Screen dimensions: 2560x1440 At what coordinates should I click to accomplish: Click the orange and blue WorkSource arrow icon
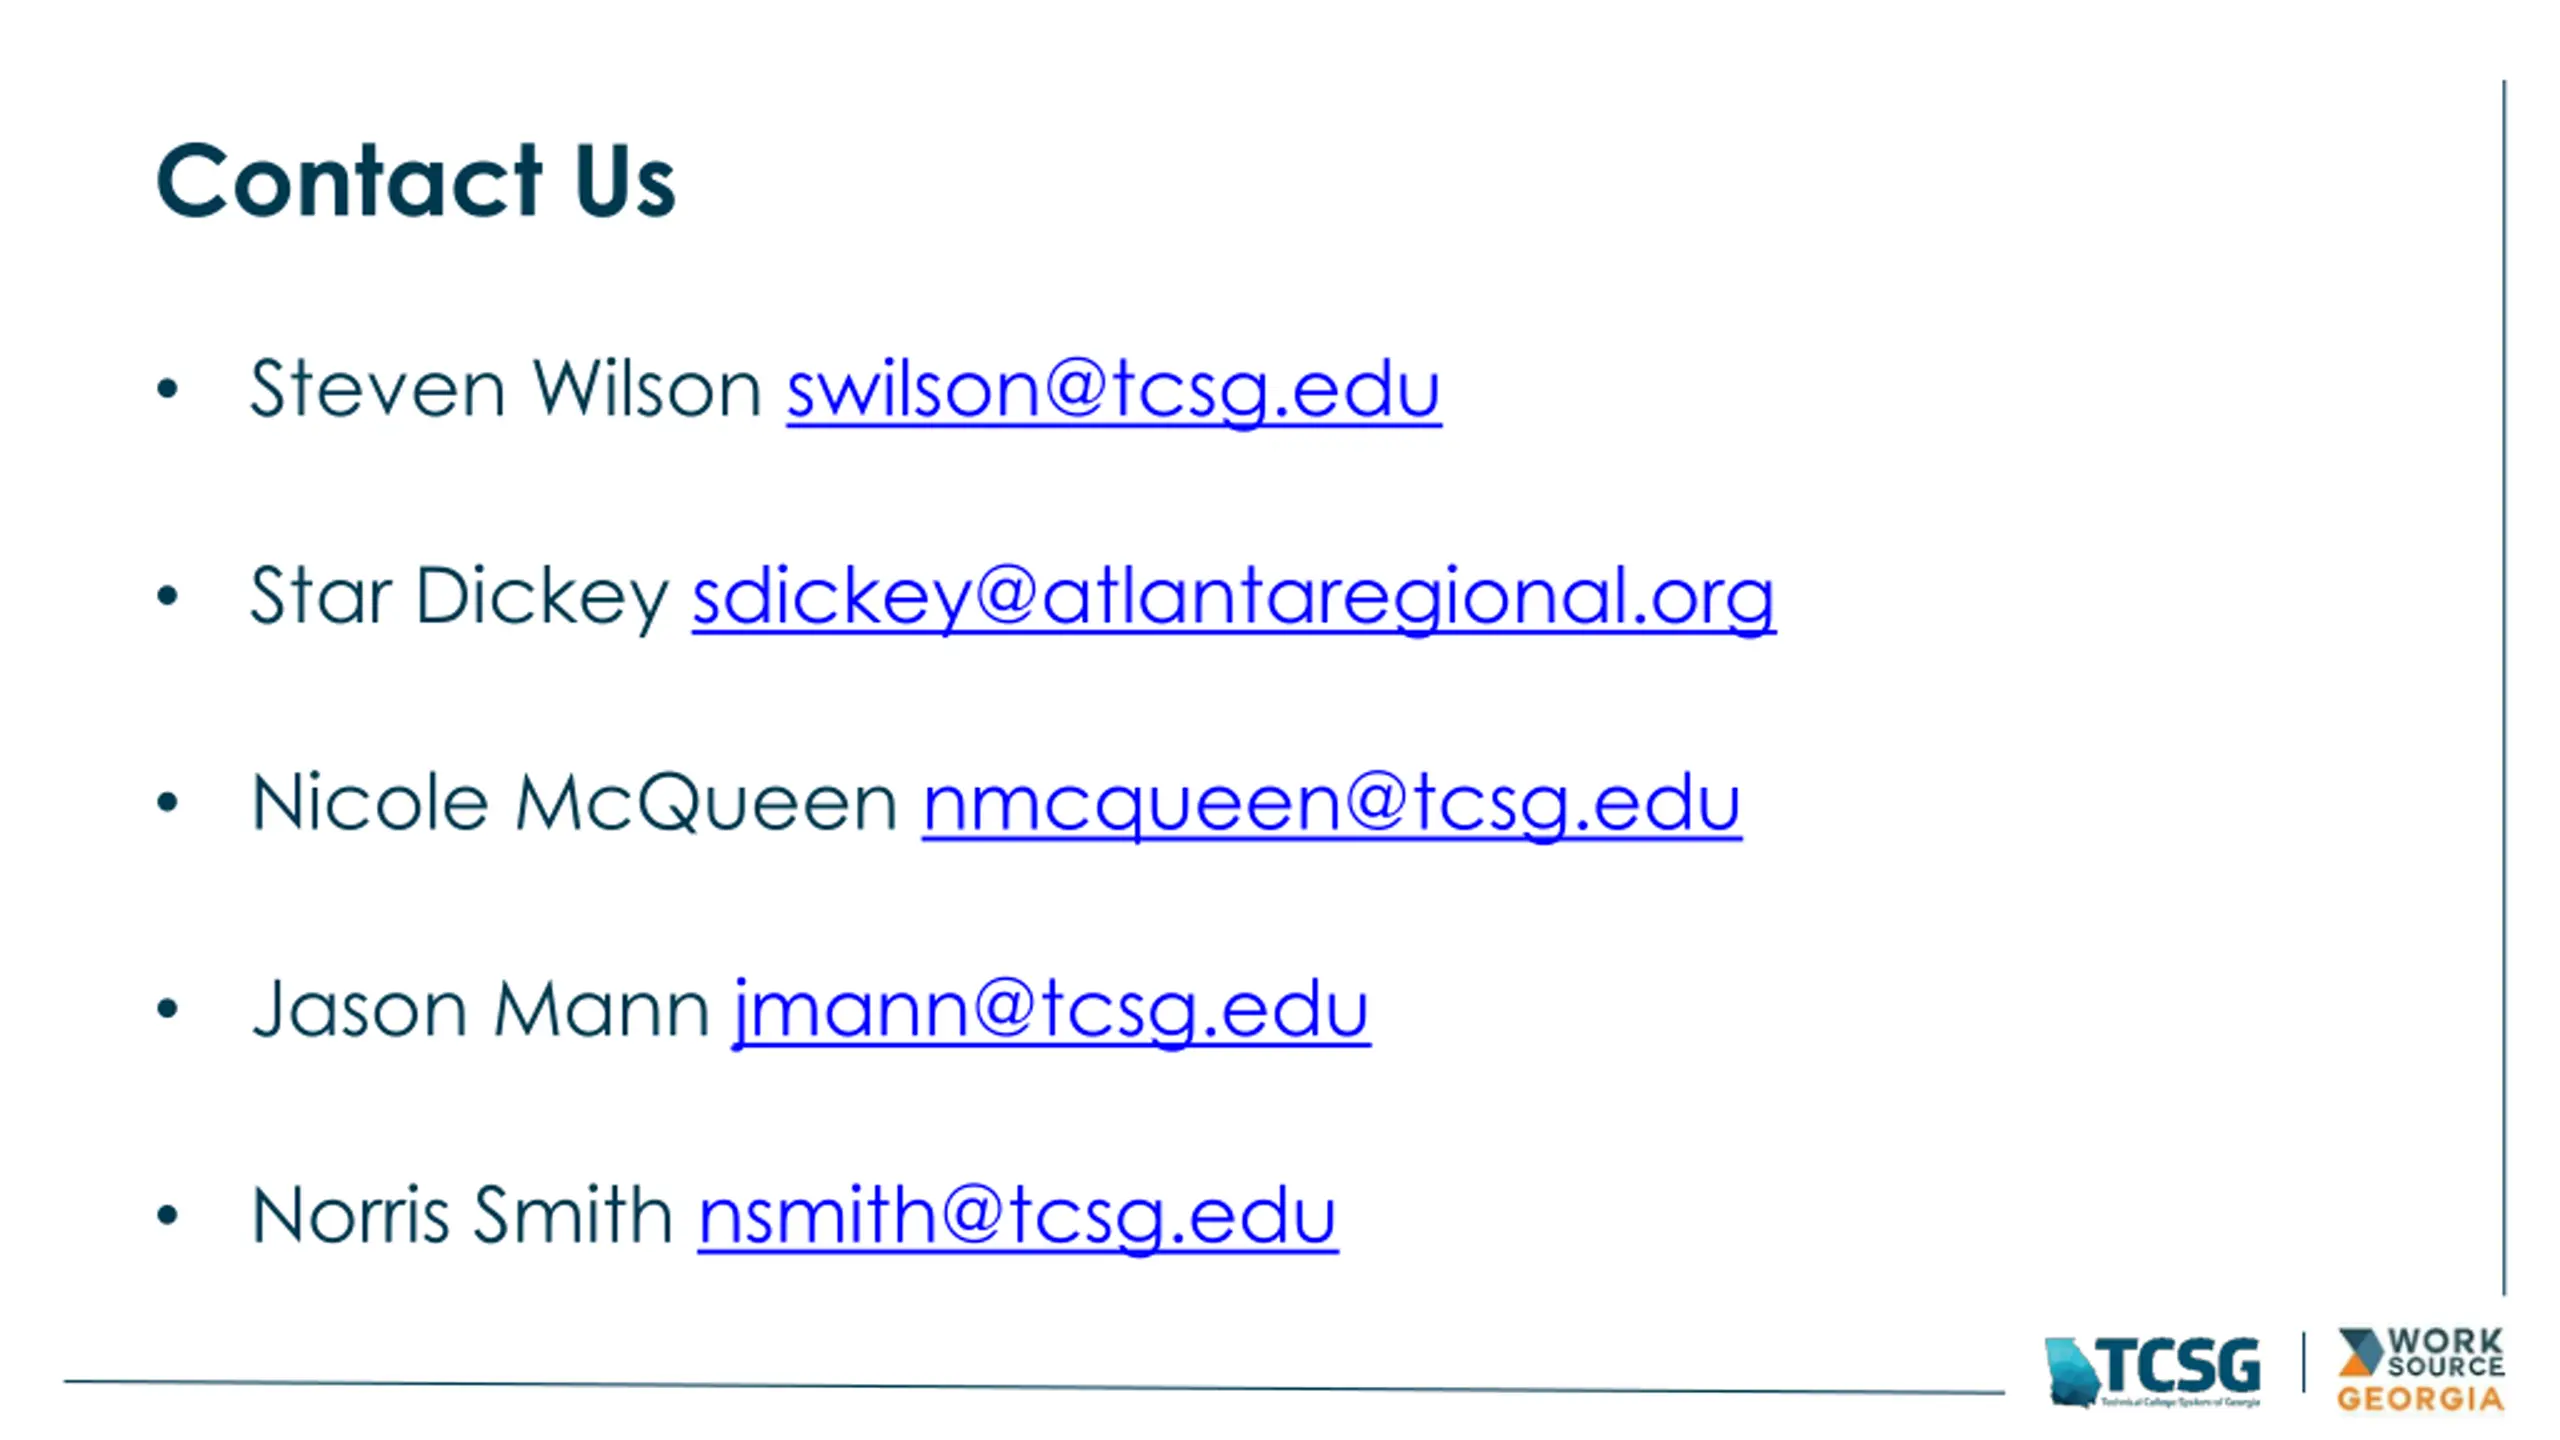(x=2360, y=1352)
